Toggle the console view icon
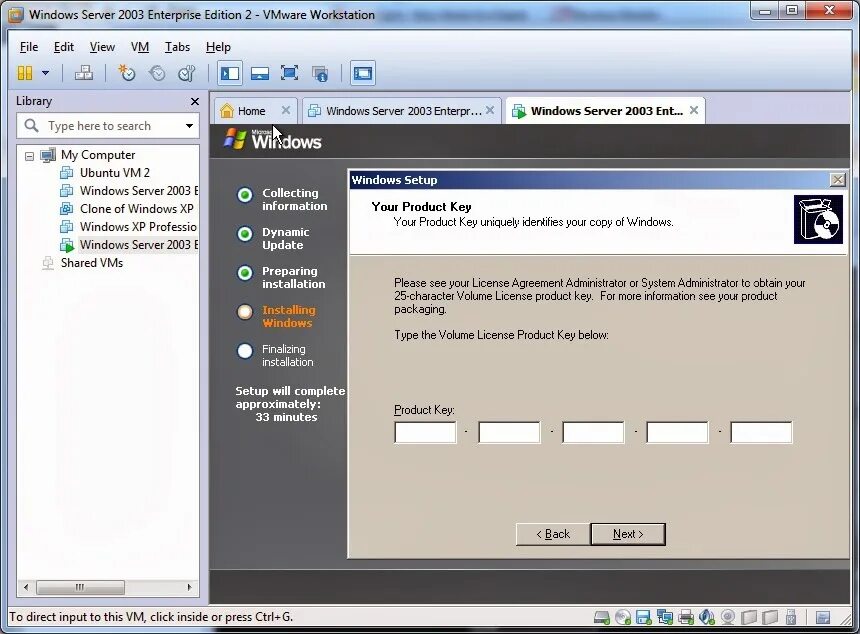The height and width of the screenshot is (634, 860). coord(363,73)
